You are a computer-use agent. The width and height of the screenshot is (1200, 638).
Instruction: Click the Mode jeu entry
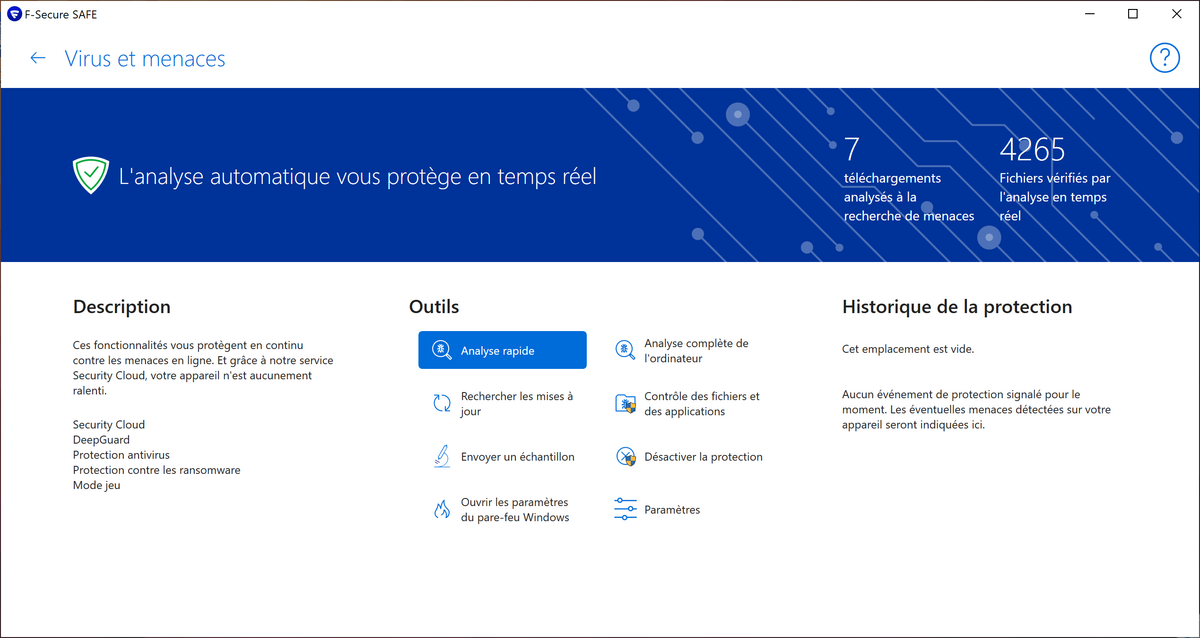click(x=97, y=485)
